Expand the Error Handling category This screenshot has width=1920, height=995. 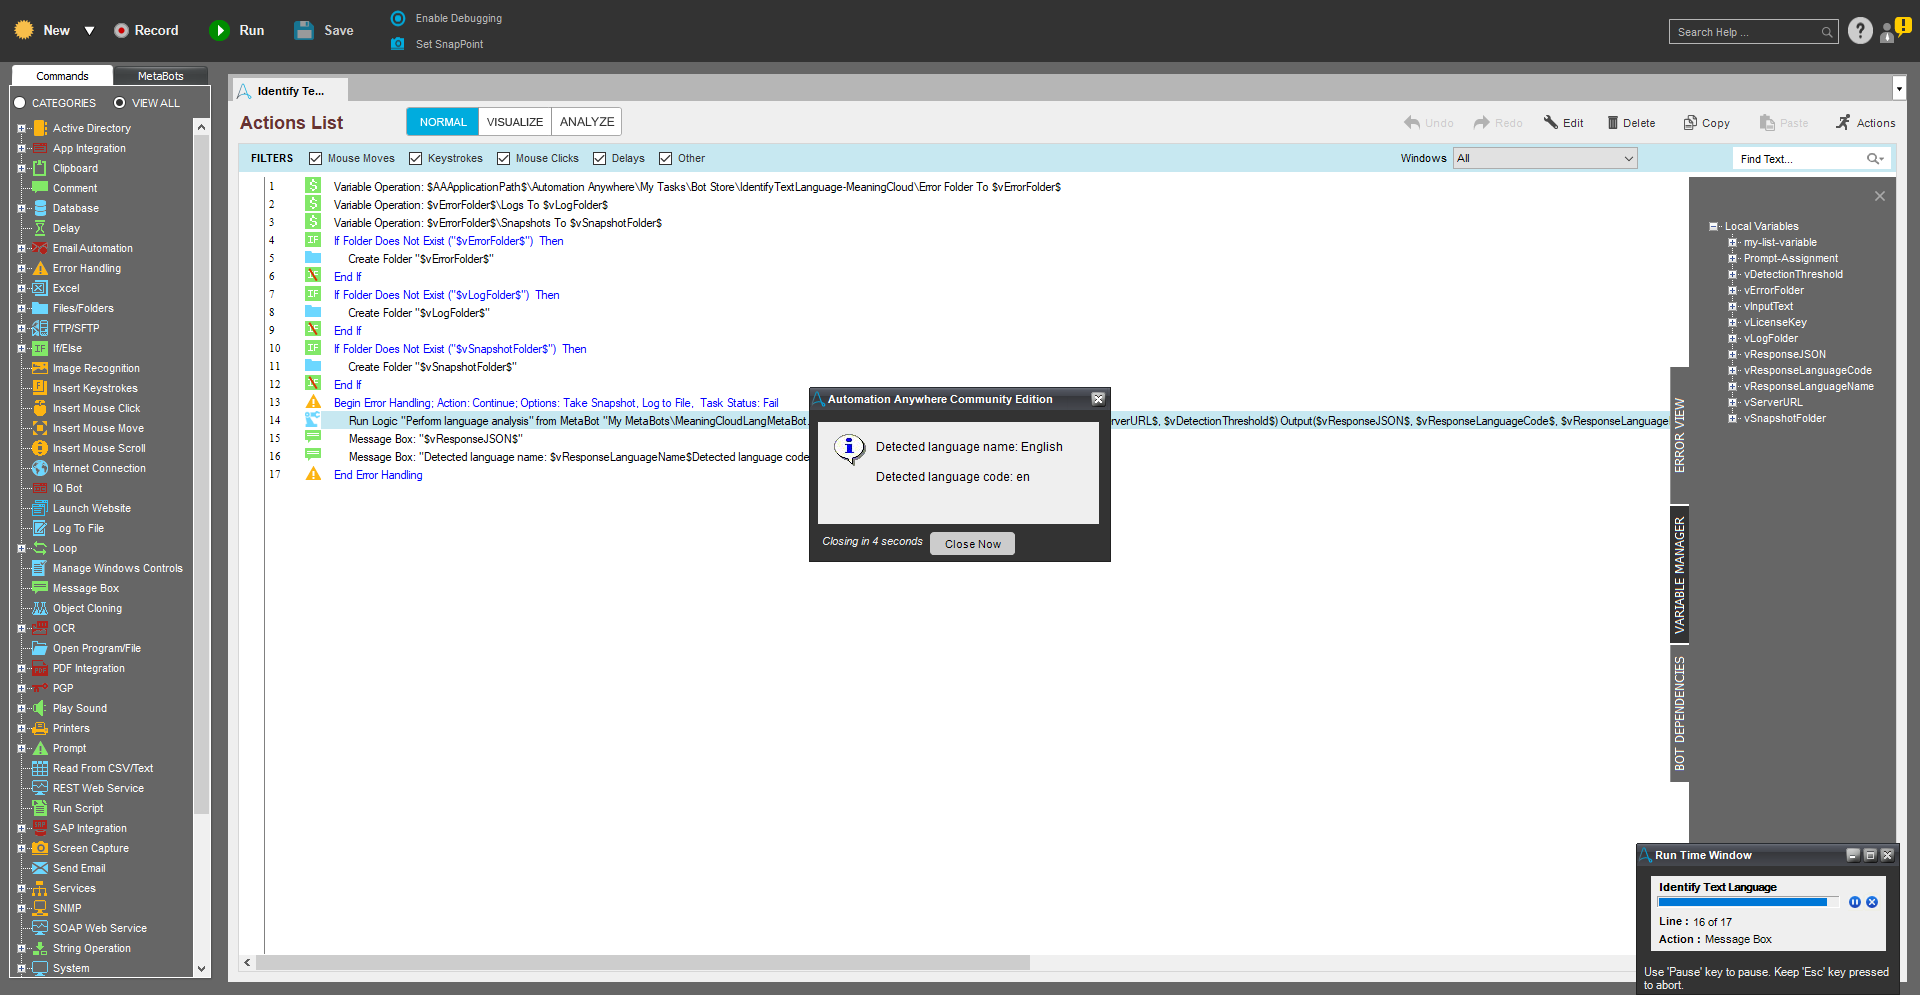(21, 268)
